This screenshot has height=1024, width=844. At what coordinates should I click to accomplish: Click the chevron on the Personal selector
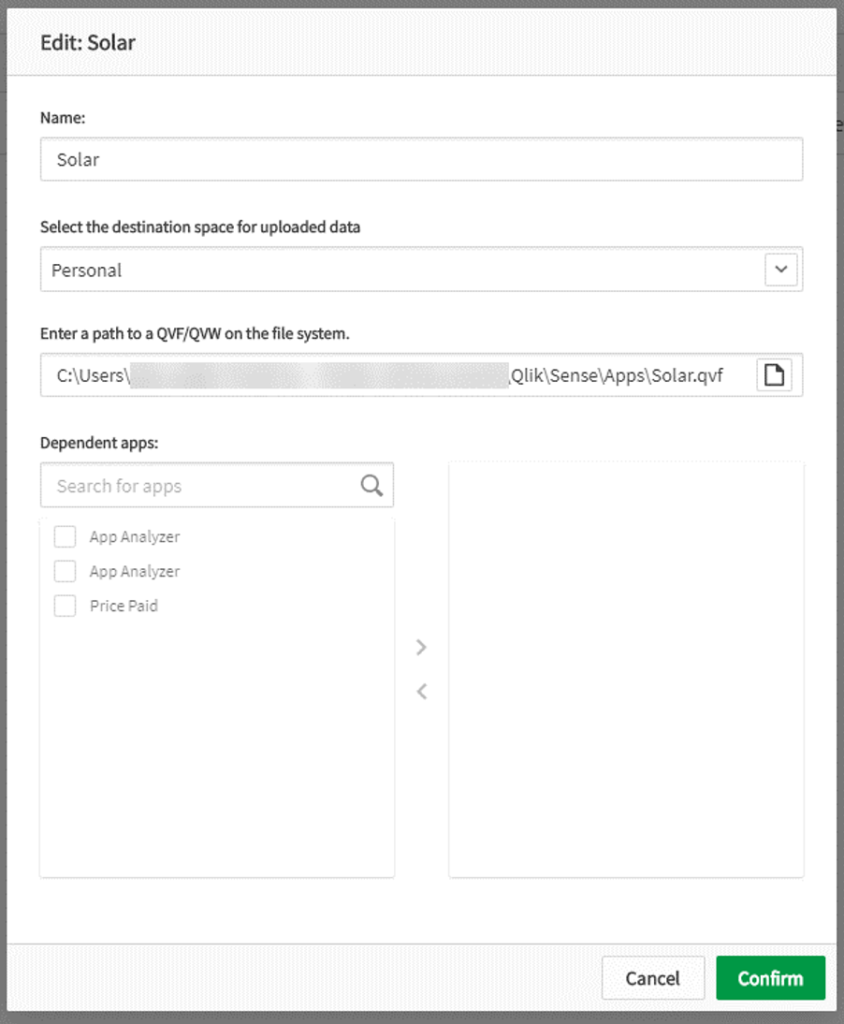tap(781, 269)
